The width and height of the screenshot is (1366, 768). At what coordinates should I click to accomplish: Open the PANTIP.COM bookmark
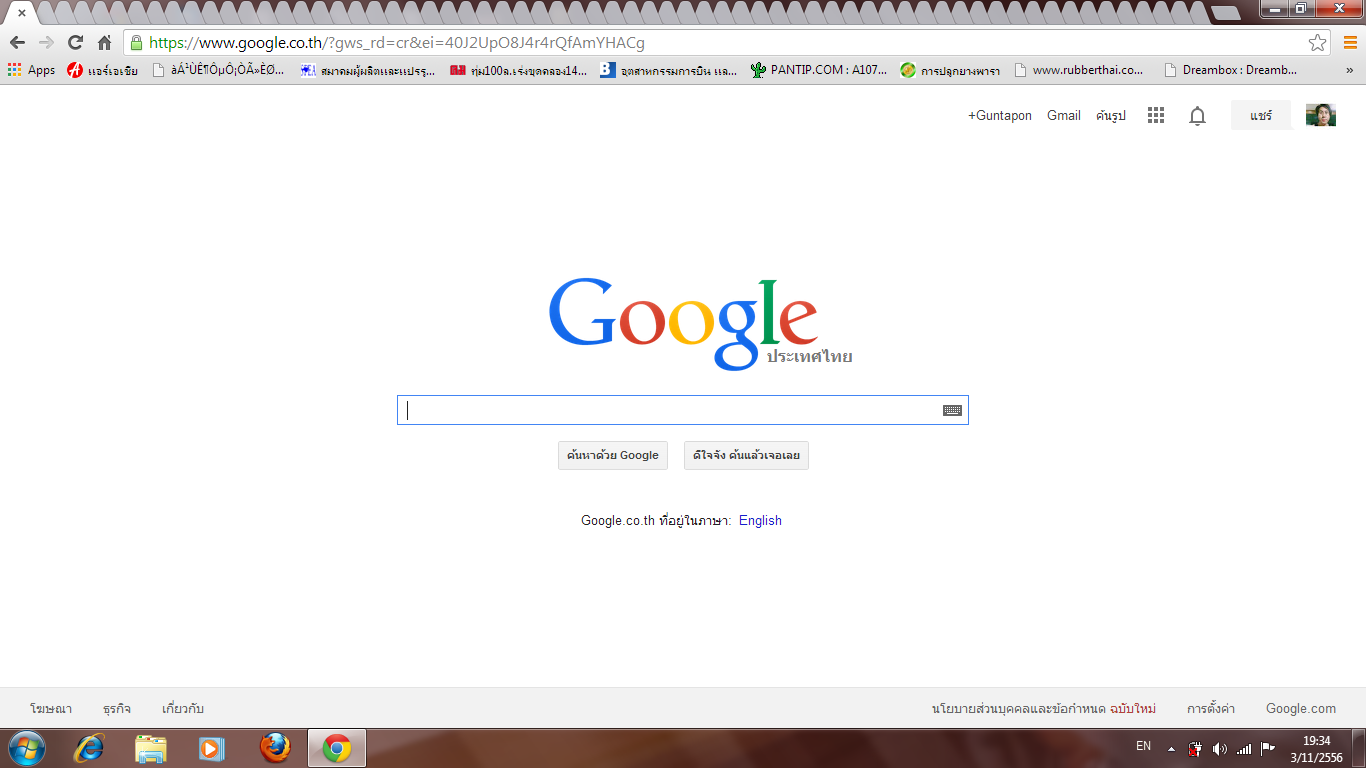point(818,70)
